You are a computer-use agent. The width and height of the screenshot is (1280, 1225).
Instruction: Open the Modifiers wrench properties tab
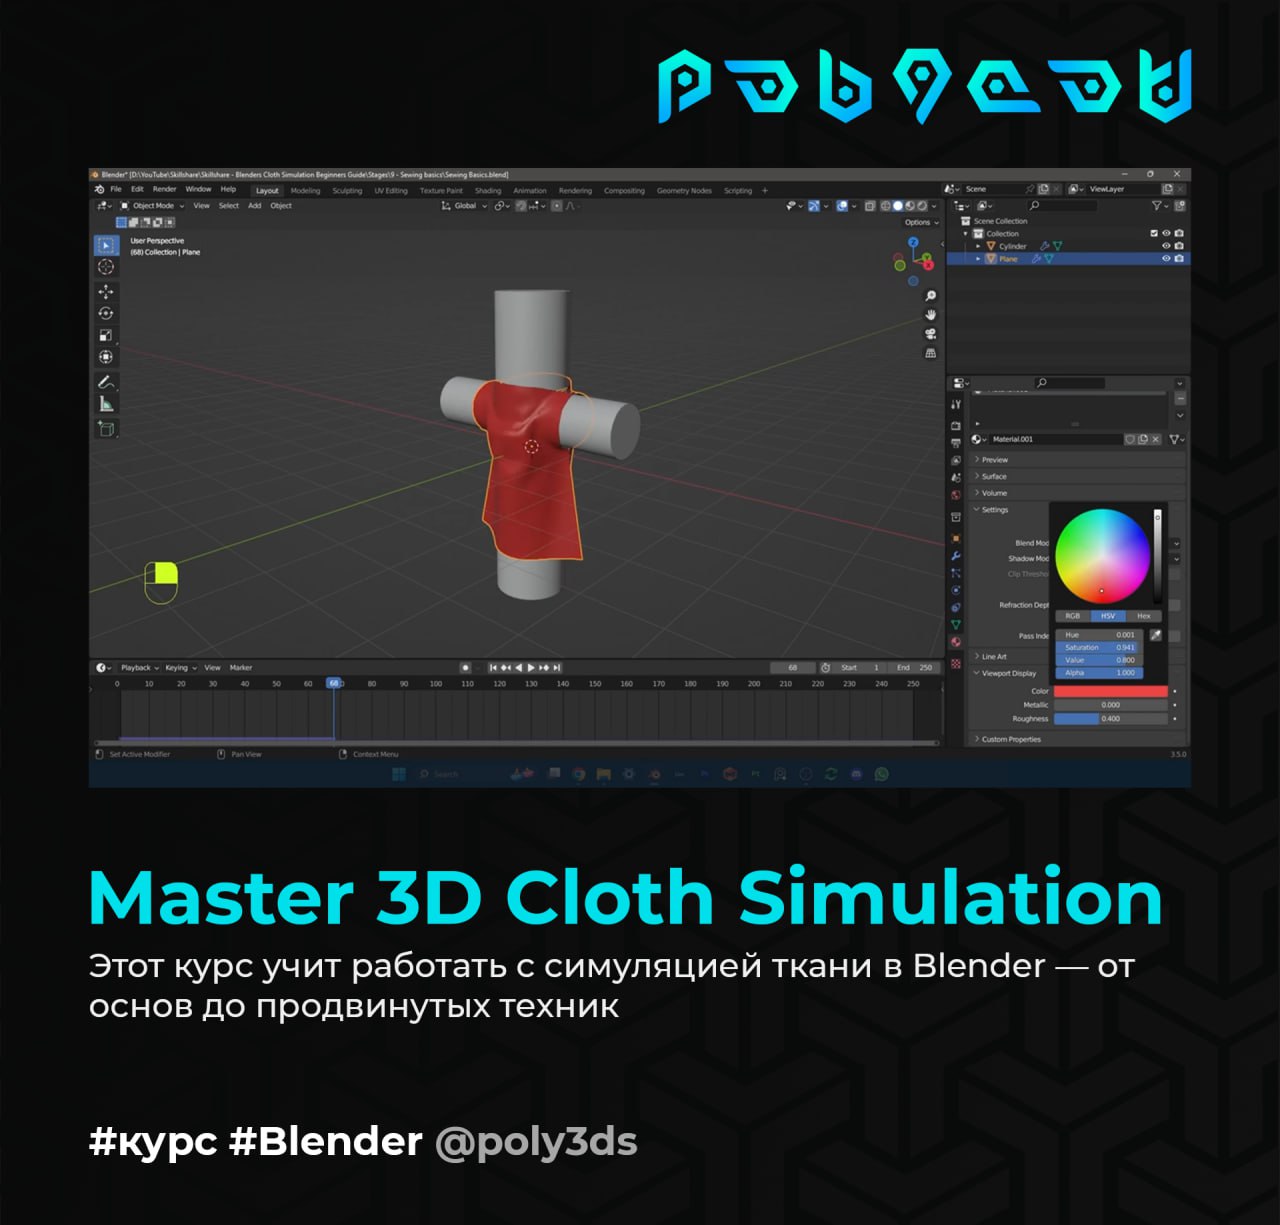[956, 556]
